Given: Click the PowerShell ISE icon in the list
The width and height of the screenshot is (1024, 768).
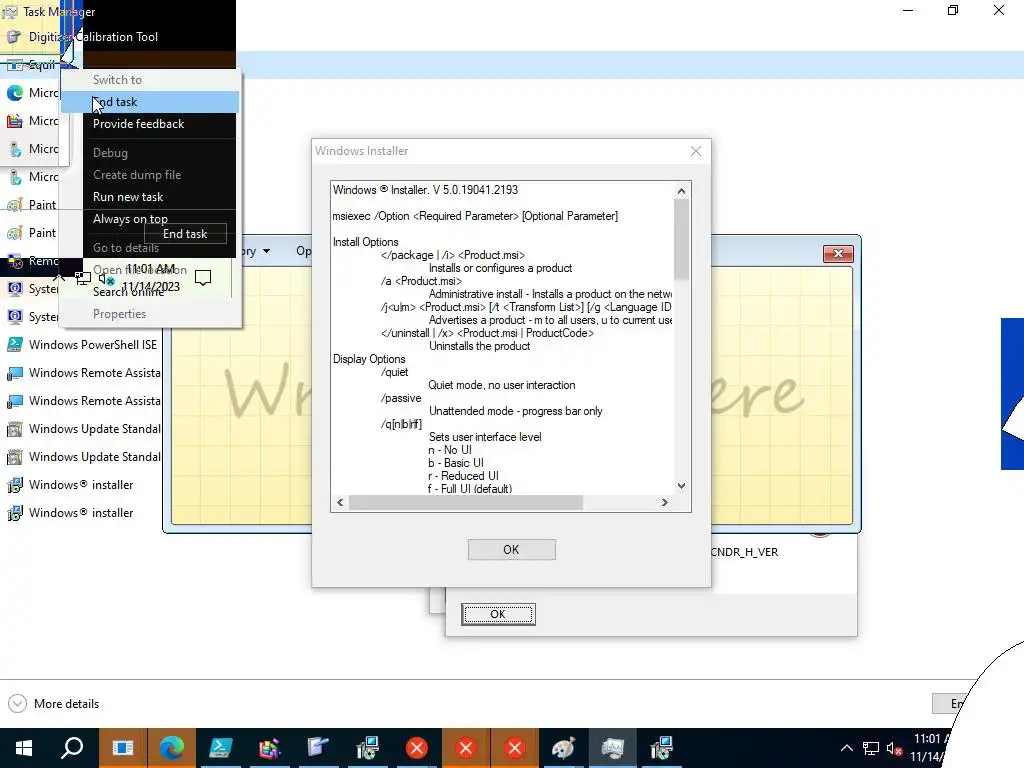Looking at the screenshot, I should [x=14, y=345].
